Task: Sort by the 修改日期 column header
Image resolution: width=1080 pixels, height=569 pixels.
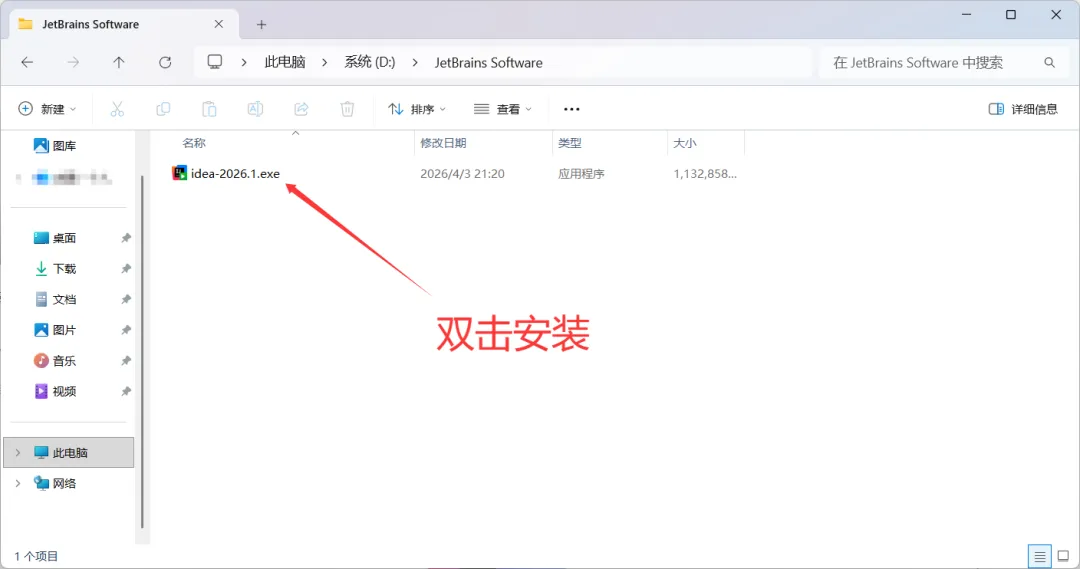Action: point(444,143)
